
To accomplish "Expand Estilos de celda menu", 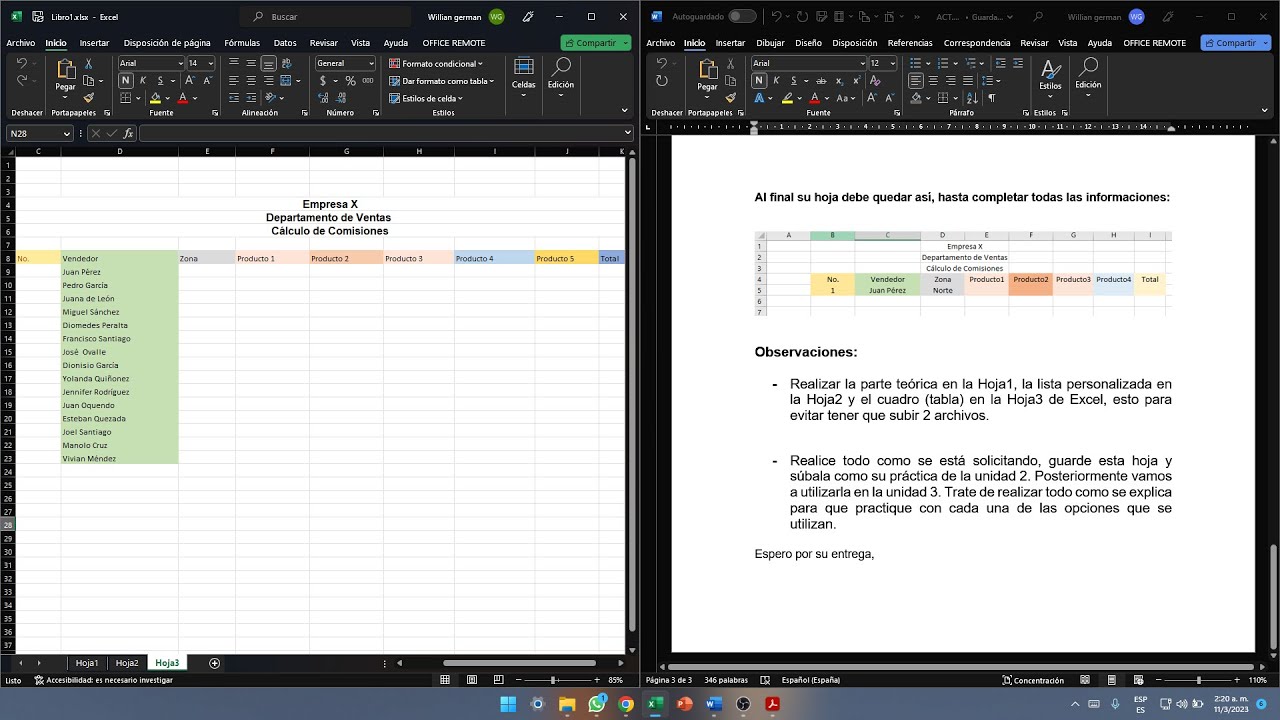I will 426,98.
